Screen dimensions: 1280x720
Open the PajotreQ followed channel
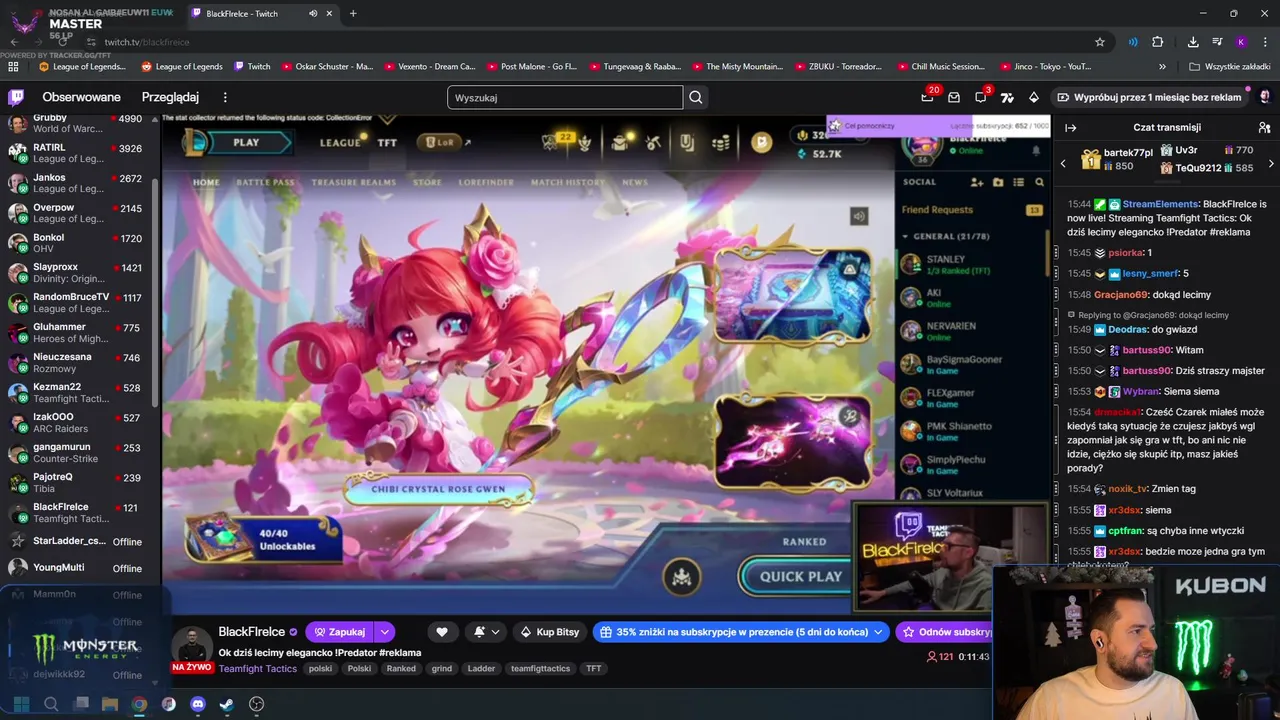pyautogui.click(x=78, y=482)
